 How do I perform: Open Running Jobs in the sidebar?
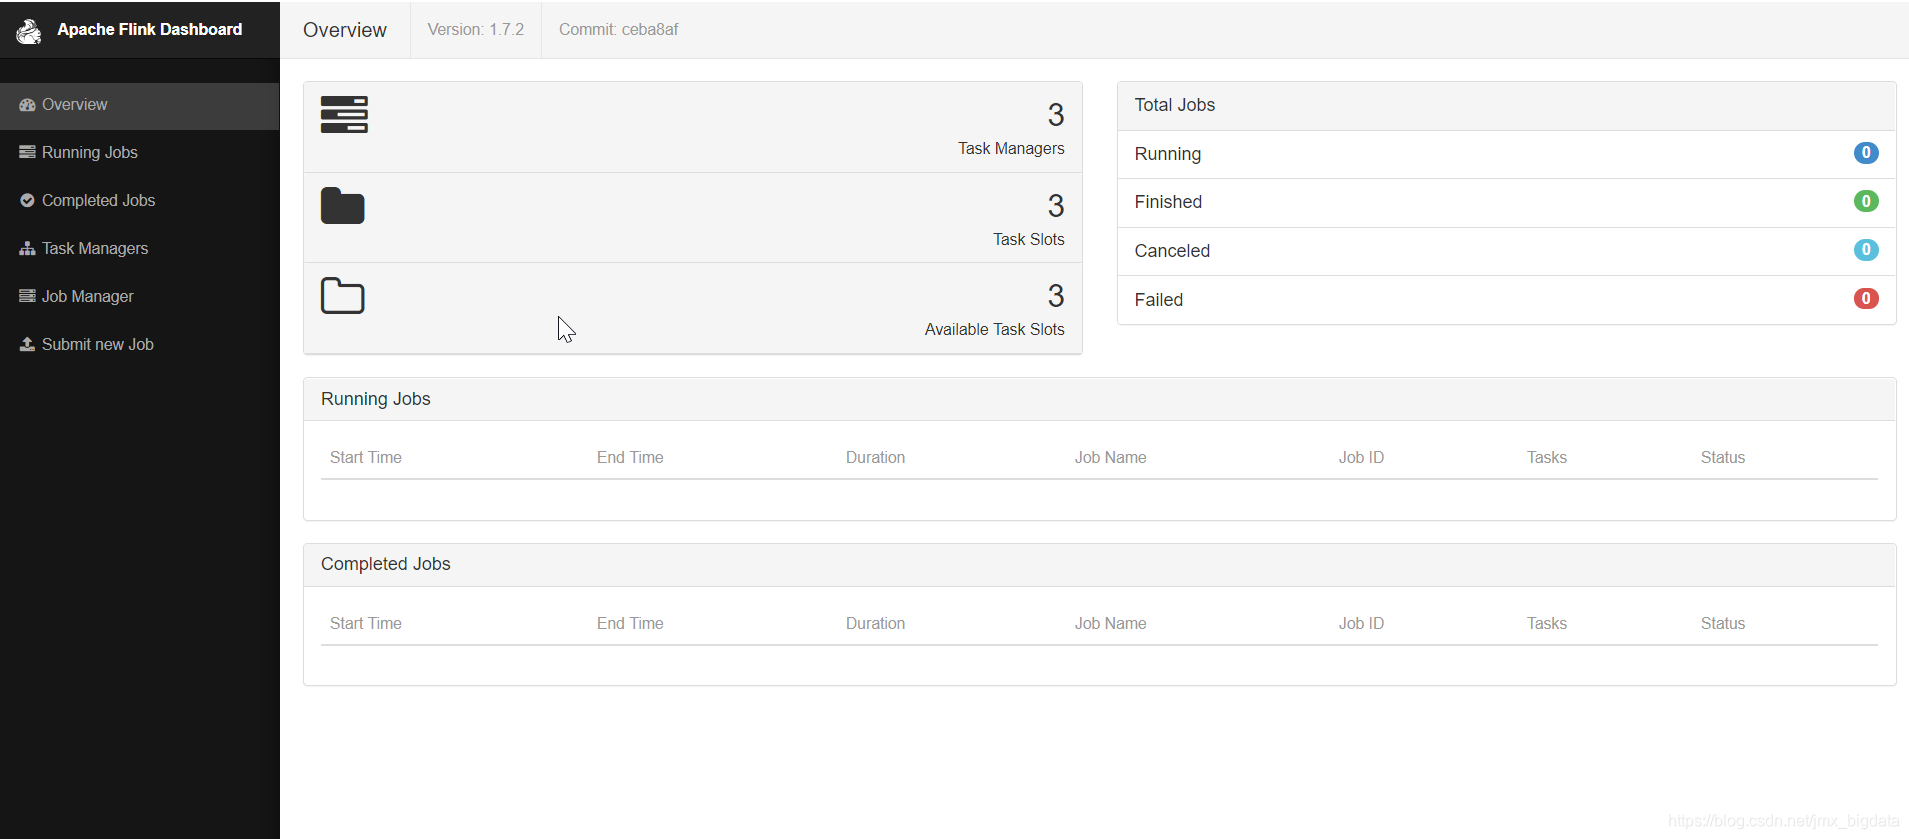coord(140,153)
